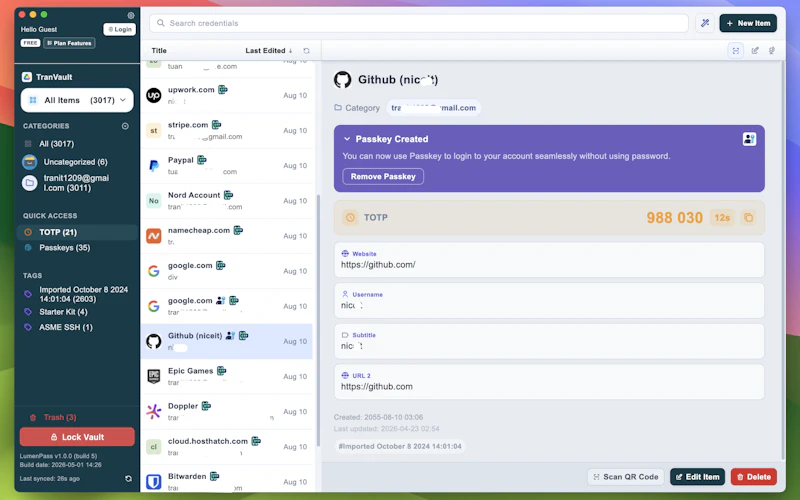Open the All Items (3017) dropdown
800x500 pixels.
click(77, 100)
